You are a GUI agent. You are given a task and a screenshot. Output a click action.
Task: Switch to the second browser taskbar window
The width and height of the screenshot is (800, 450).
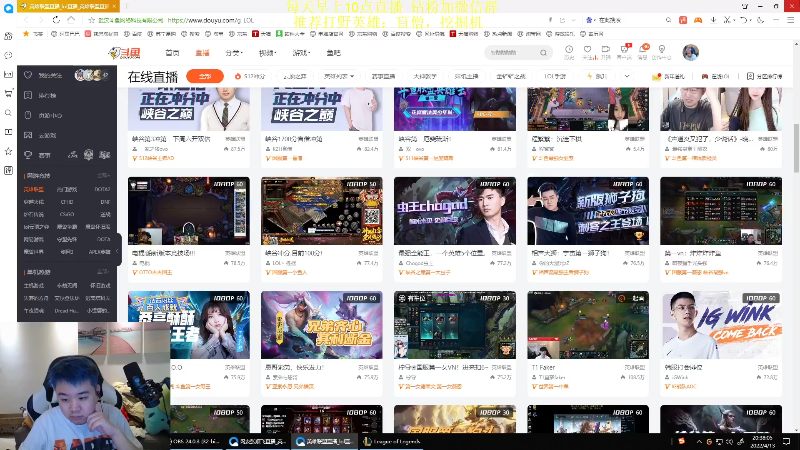324,441
